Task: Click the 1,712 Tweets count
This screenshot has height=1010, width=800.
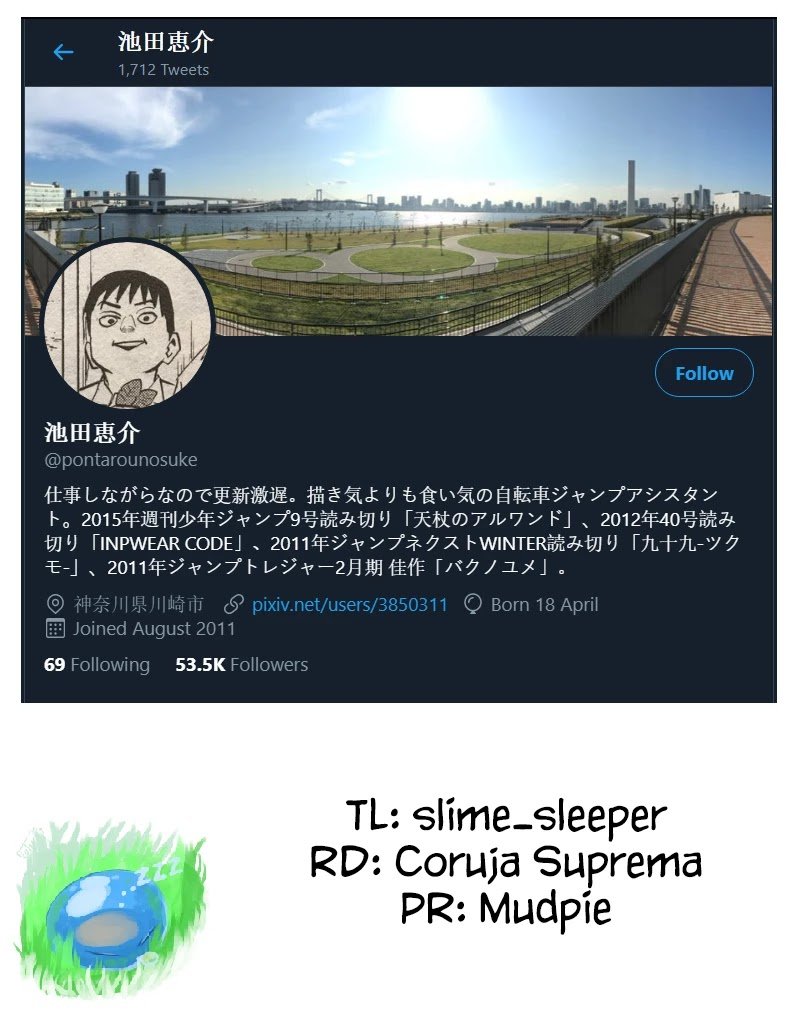Action: (163, 70)
